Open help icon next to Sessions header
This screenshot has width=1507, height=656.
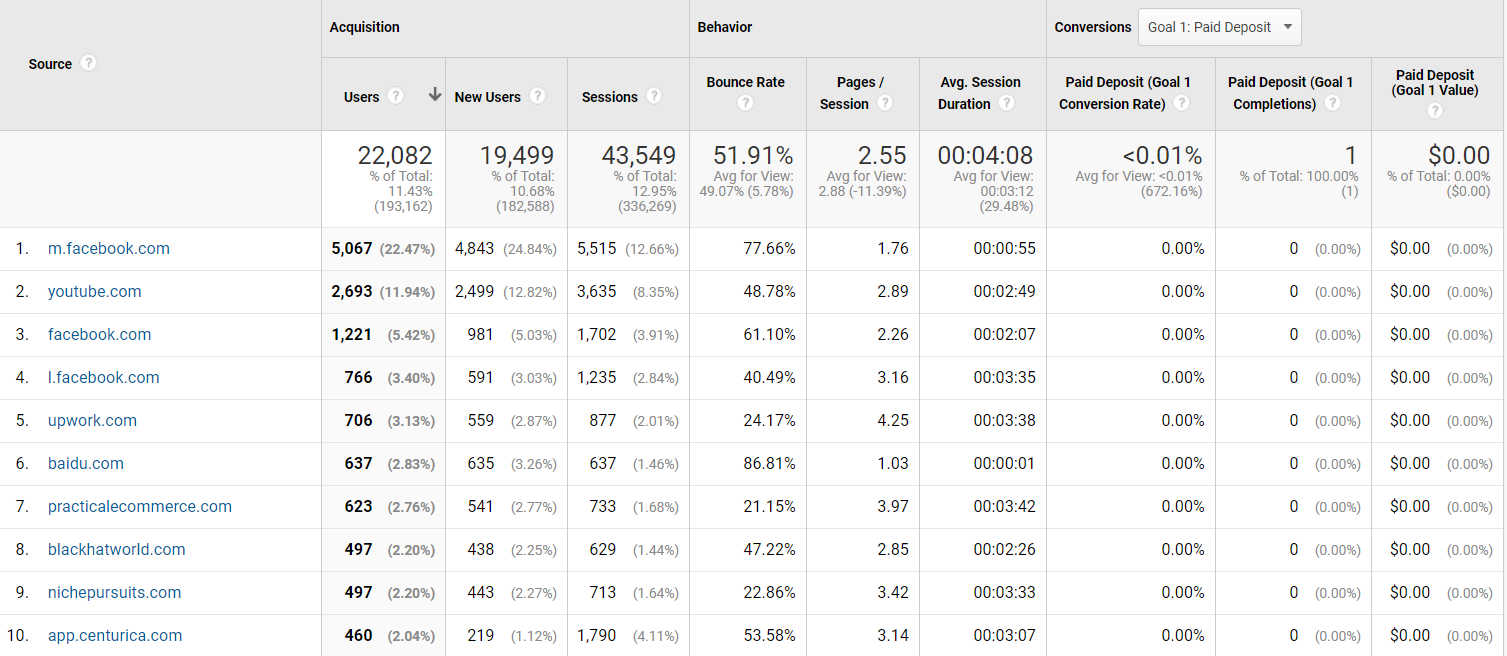[x=654, y=96]
